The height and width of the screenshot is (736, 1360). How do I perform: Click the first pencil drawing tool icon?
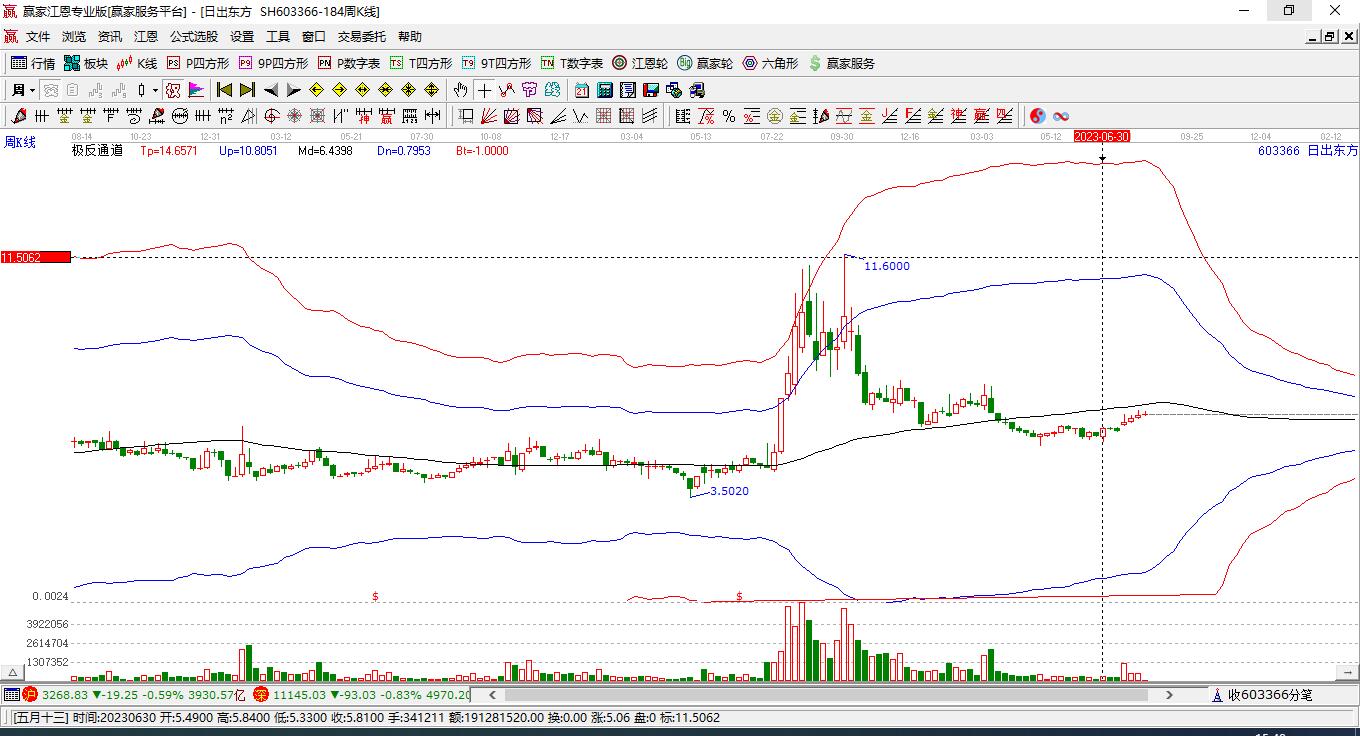pyautogui.click(x=19, y=116)
